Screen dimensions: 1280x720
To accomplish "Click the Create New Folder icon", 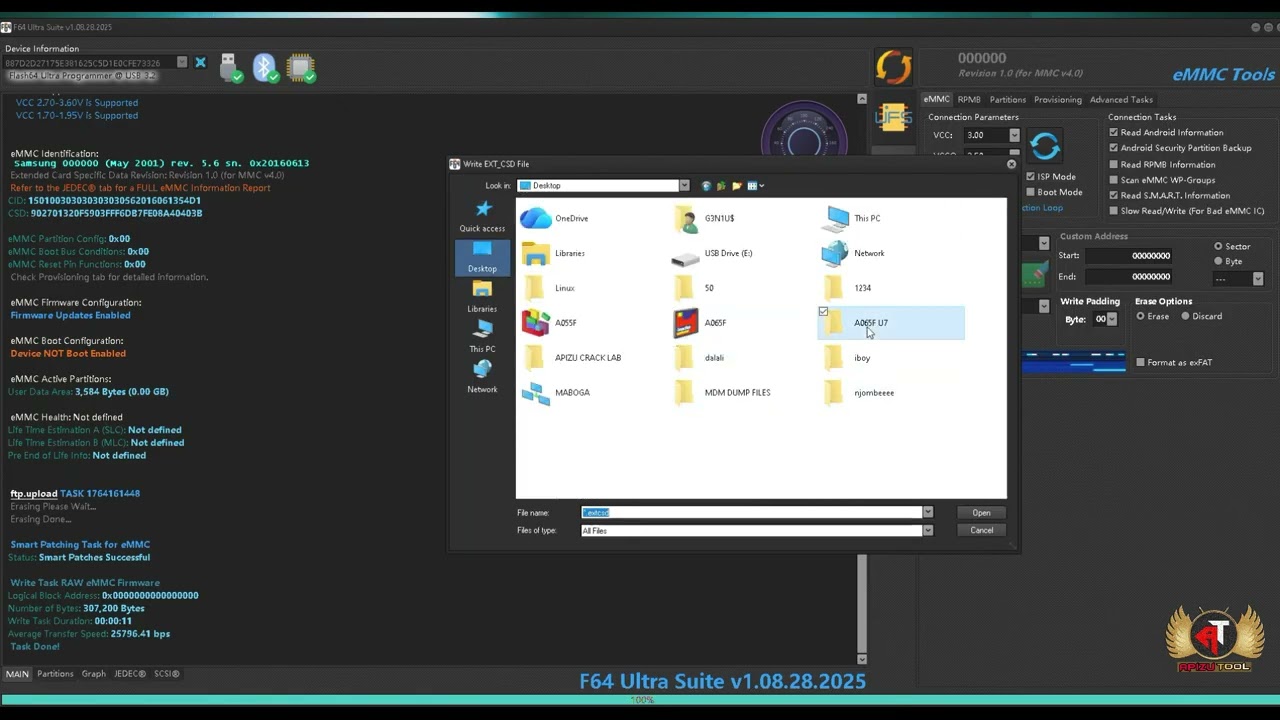I will [737, 185].
